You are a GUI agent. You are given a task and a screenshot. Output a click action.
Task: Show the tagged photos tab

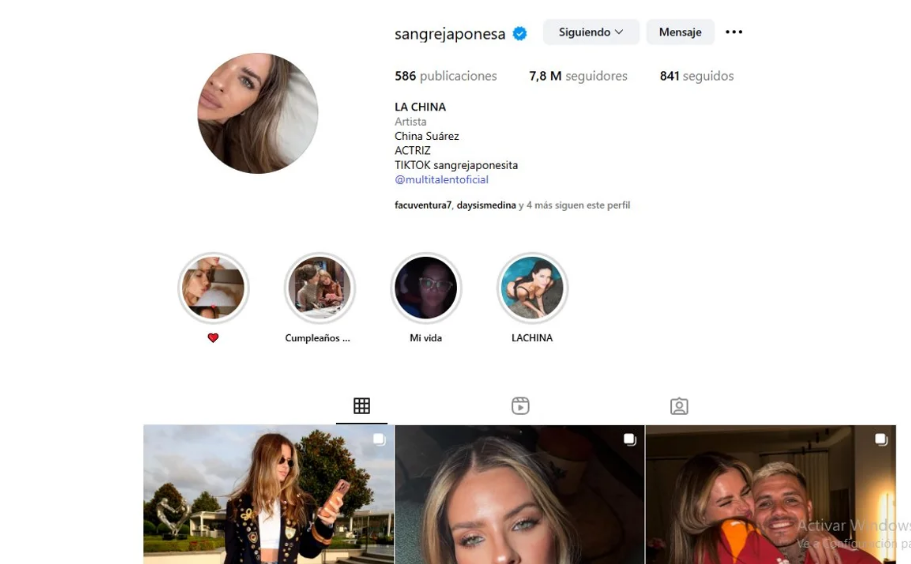tap(679, 405)
